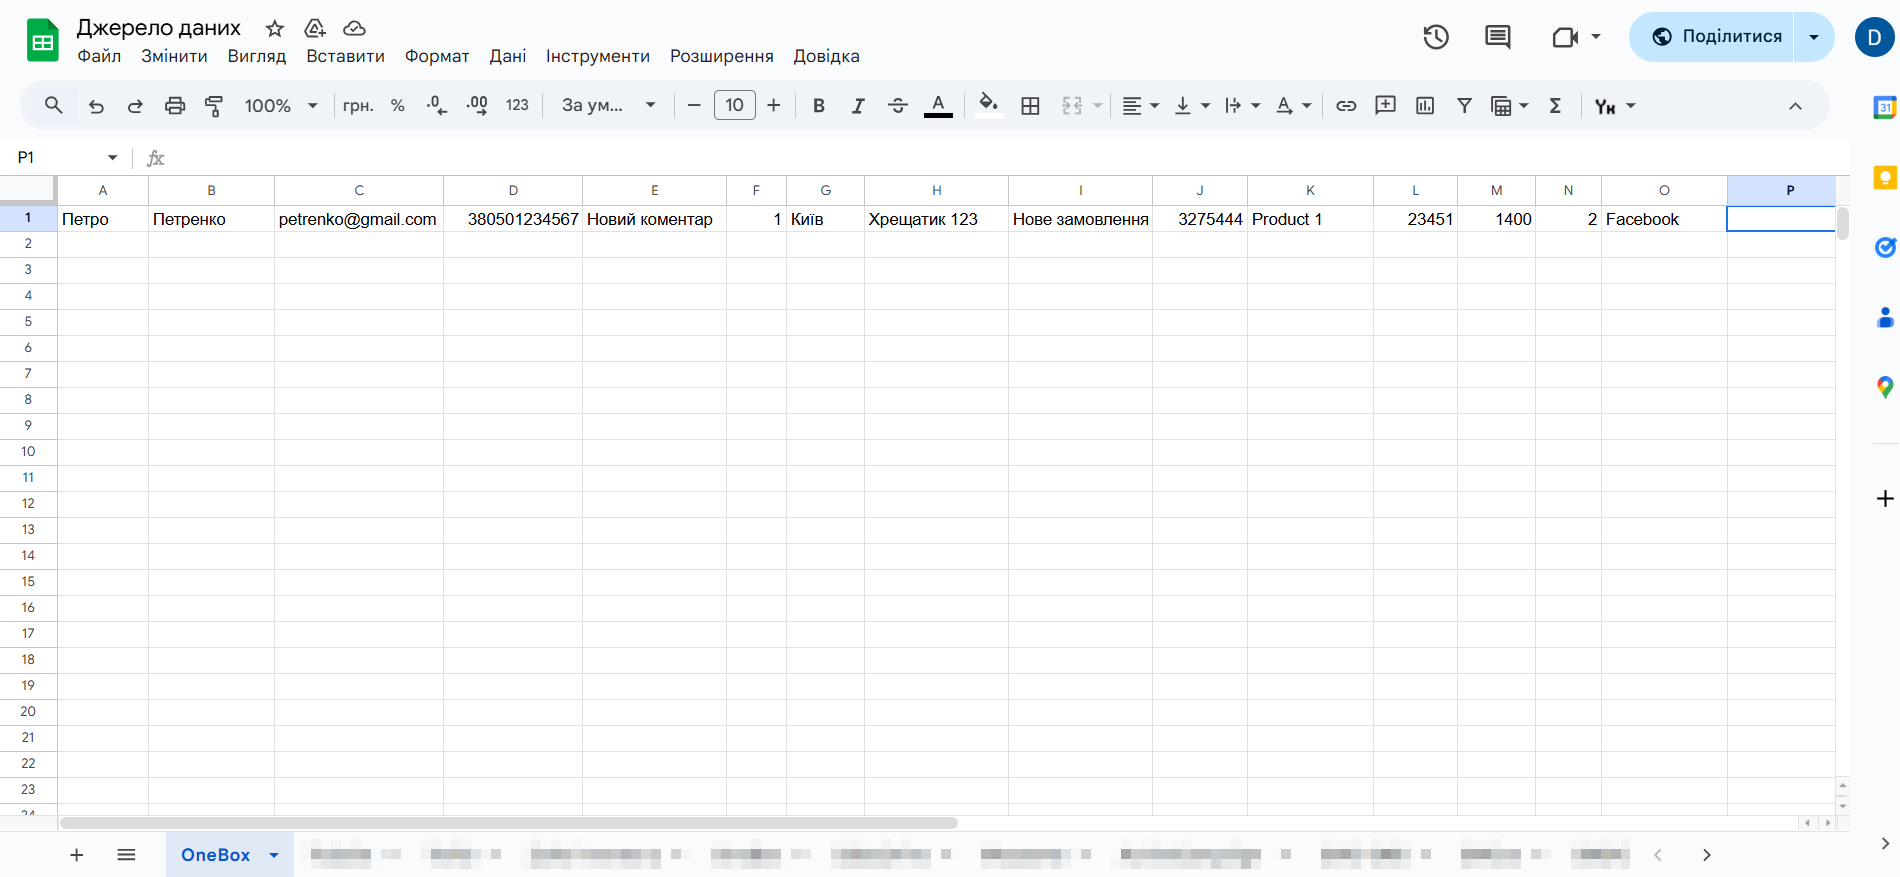Open the Calendar side panel
1900x877 pixels.
pos(1885,108)
